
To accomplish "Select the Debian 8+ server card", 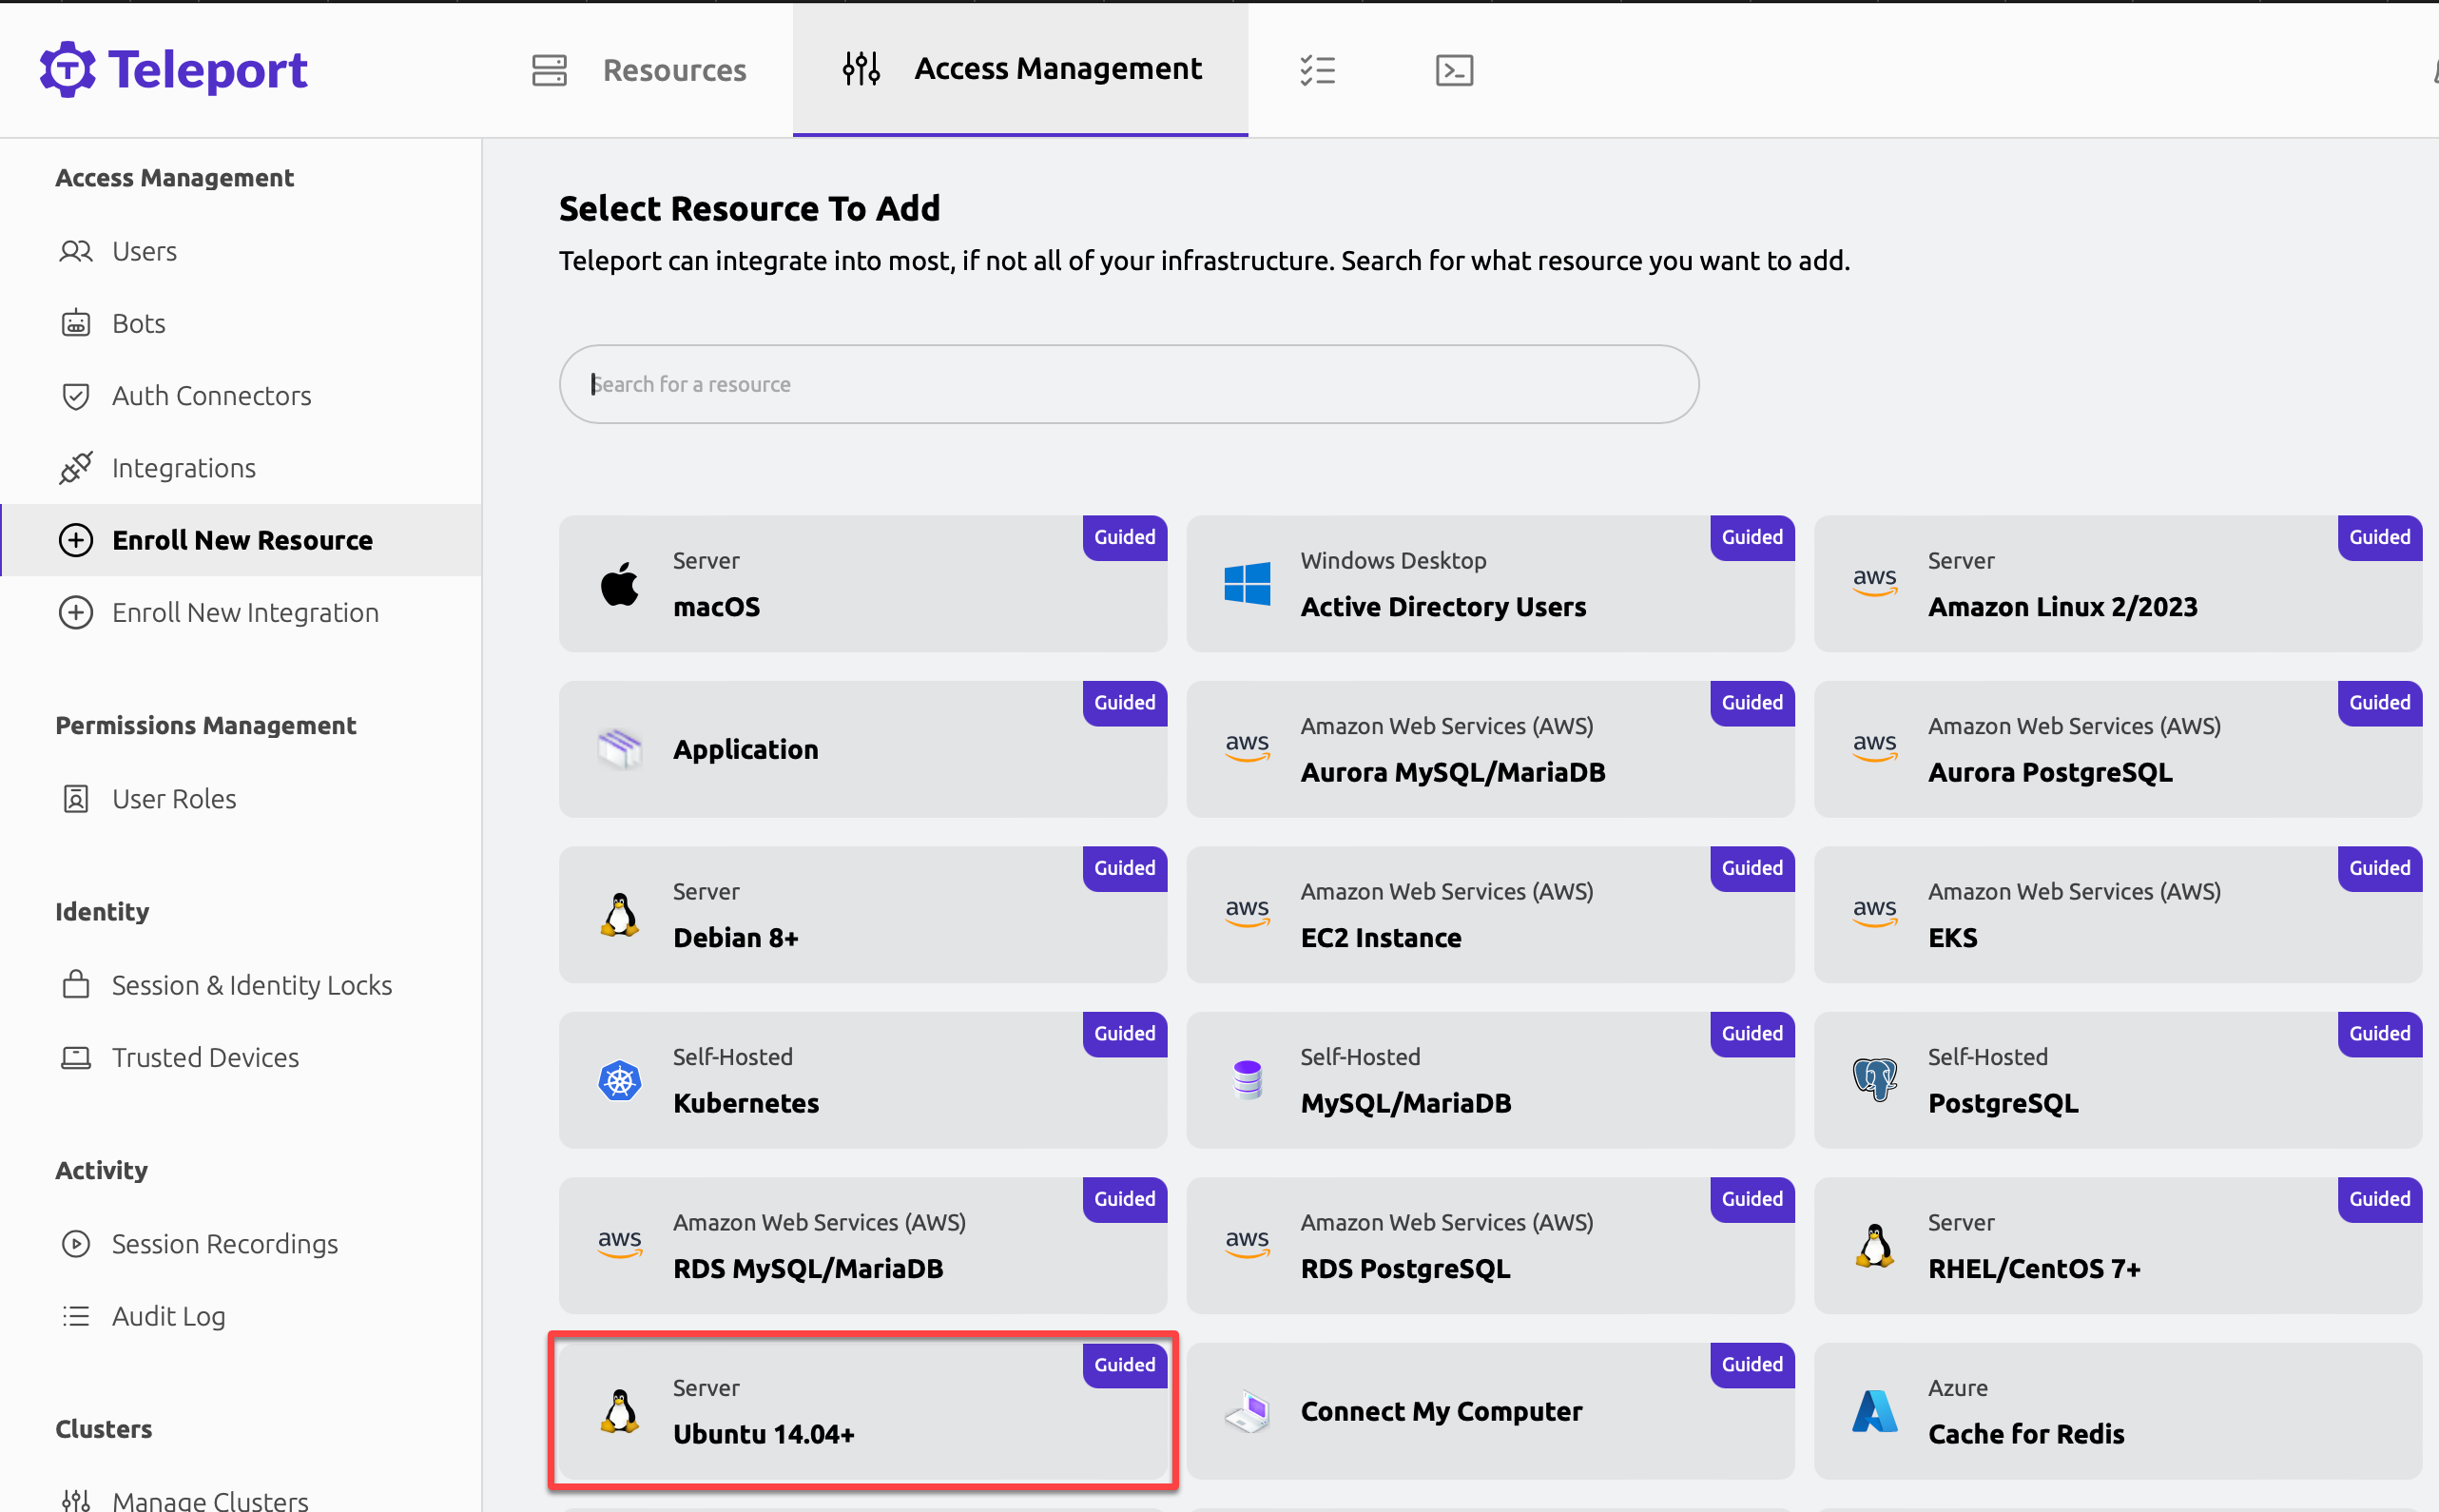I will tap(863, 915).
